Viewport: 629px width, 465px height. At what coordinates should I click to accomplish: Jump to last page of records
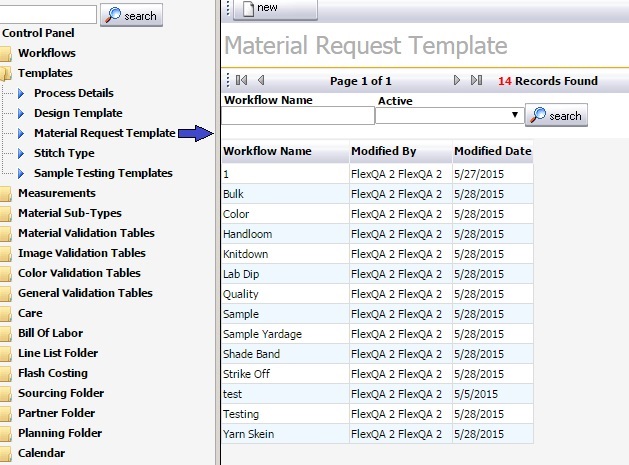coord(476,80)
